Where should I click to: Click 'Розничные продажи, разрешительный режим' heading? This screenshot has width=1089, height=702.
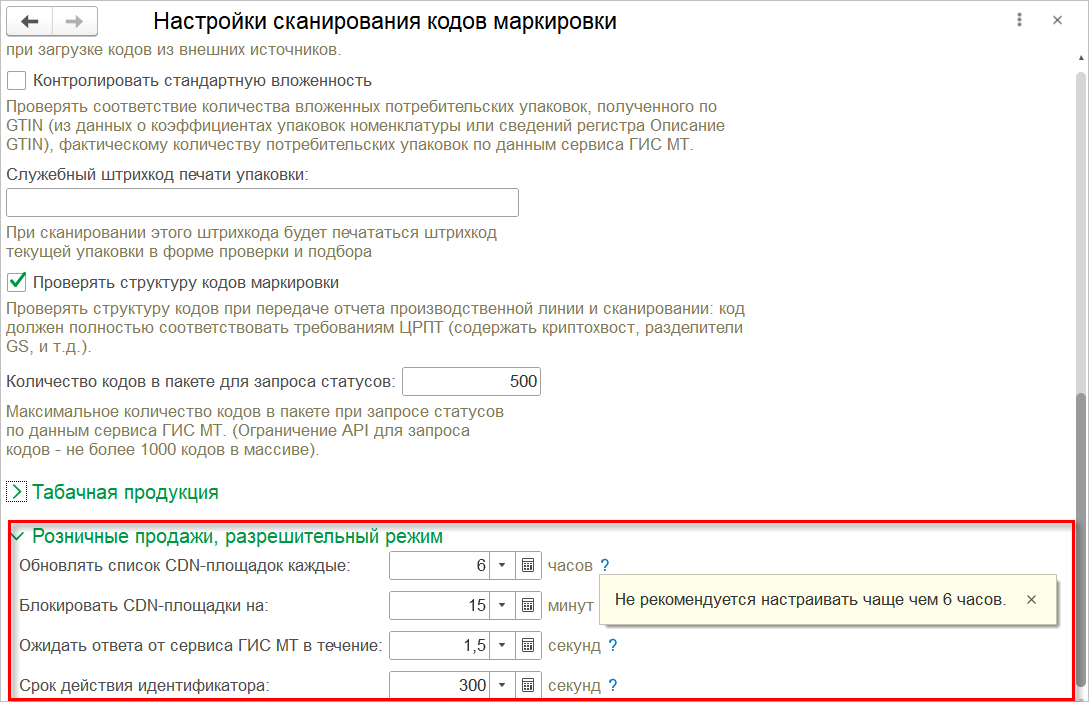pyautogui.click(x=238, y=536)
